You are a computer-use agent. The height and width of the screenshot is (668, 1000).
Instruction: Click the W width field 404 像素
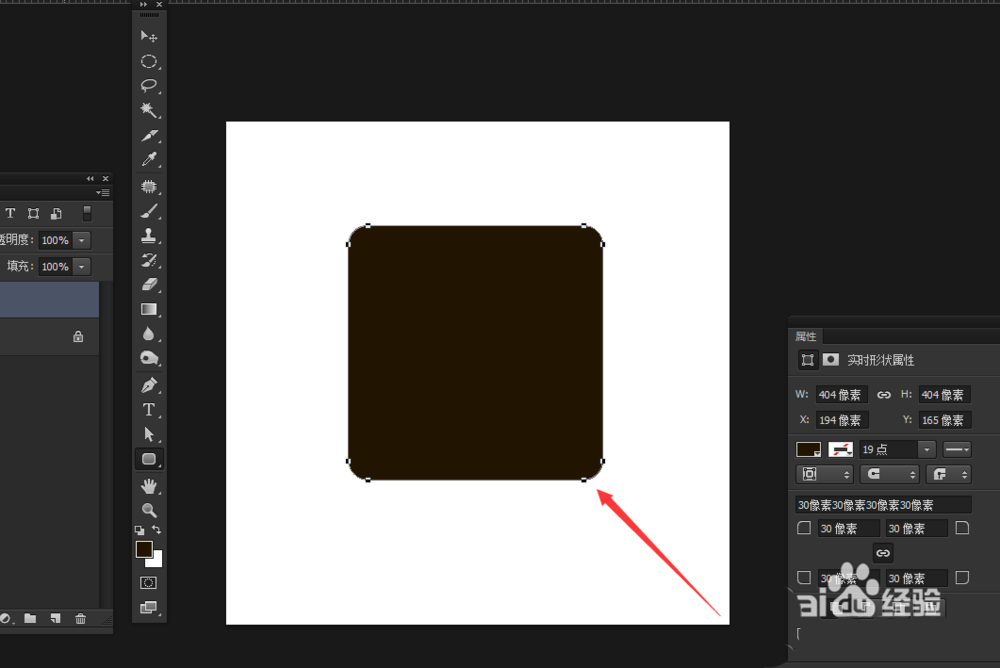(x=841, y=395)
